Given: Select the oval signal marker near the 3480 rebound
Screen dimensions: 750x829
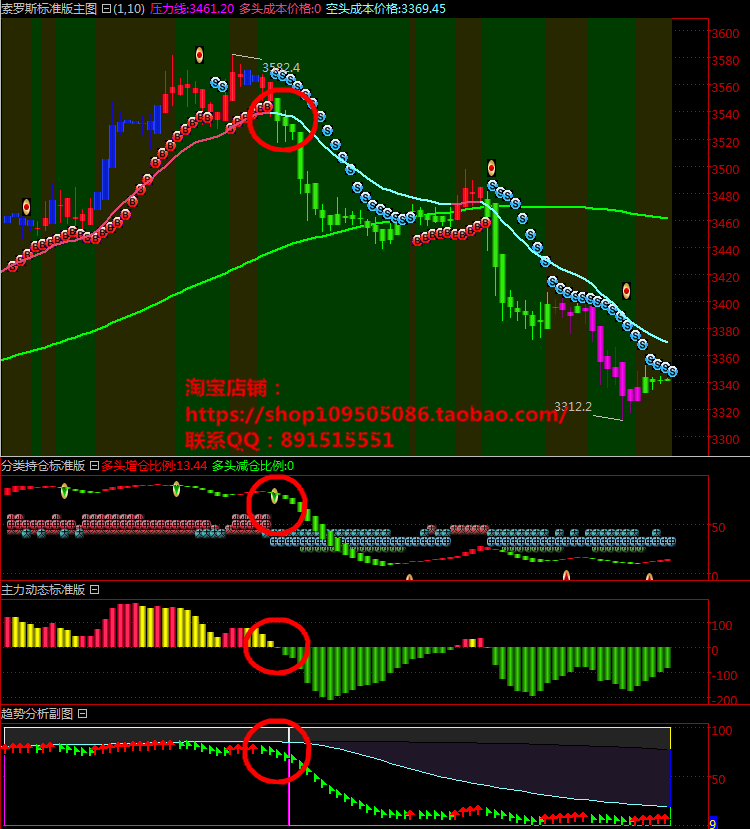Looking at the screenshot, I should pyautogui.click(x=491, y=167).
